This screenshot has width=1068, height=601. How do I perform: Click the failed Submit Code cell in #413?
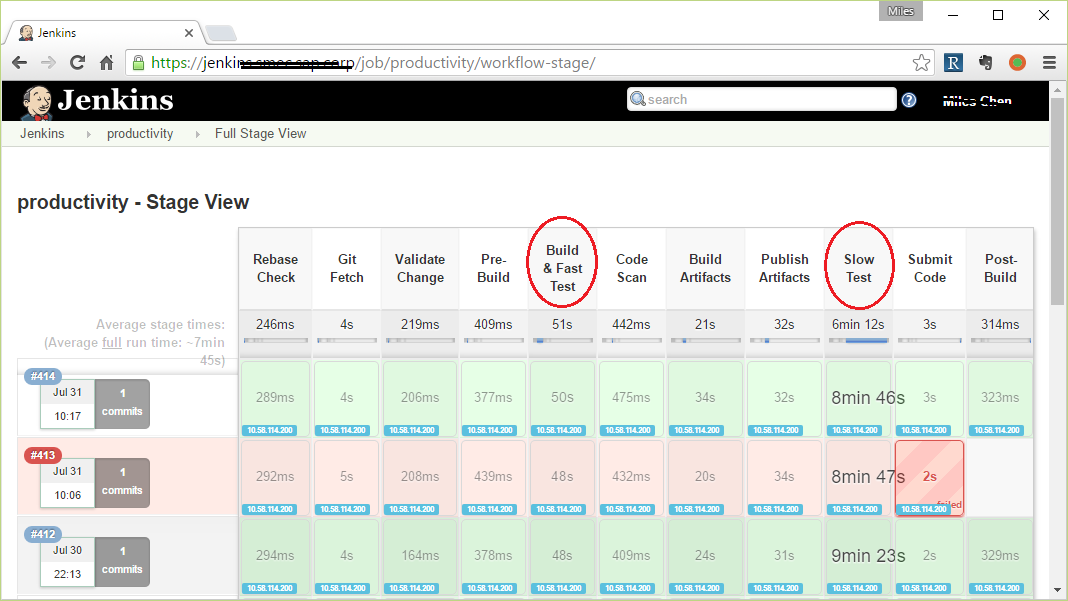coord(929,477)
